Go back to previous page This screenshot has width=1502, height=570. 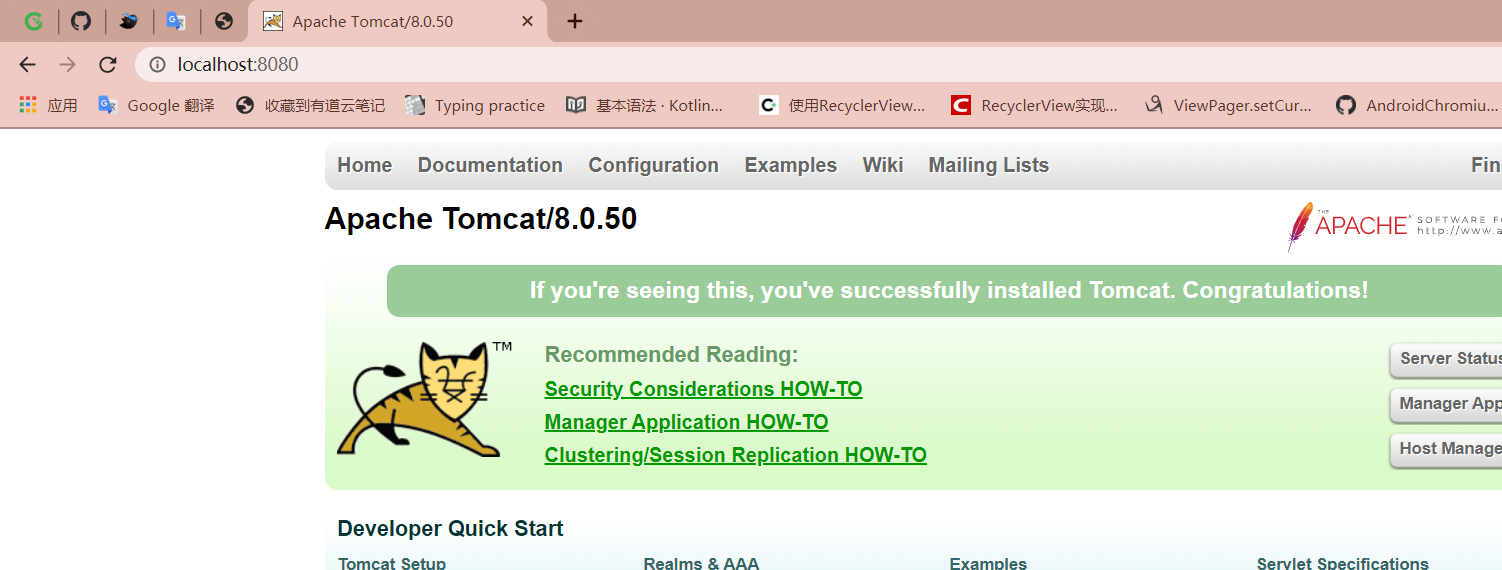tap(27, 64)
